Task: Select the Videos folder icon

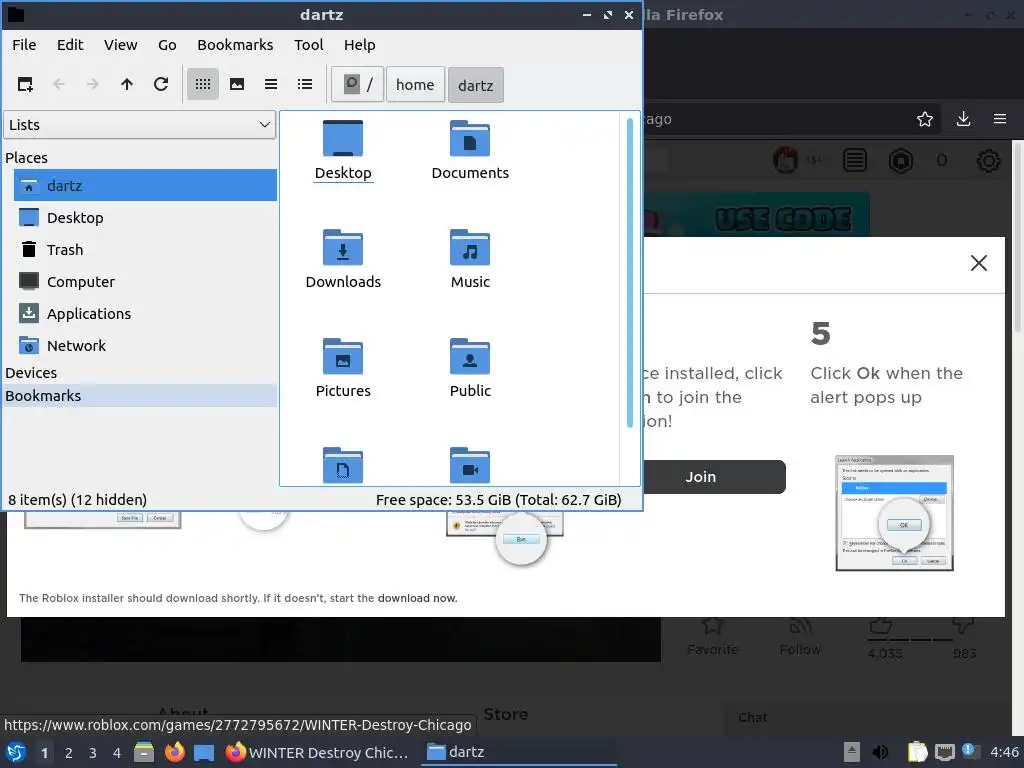Action: click(x=470, y=464)
